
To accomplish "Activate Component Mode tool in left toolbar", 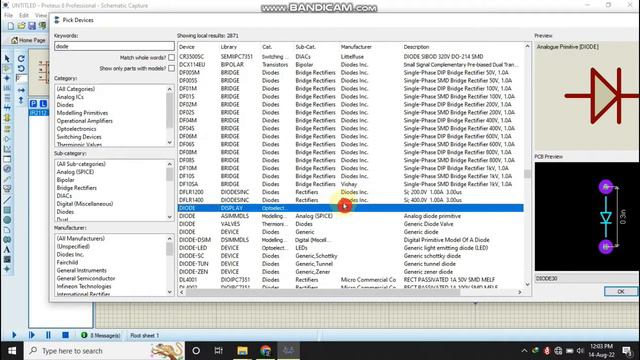I will [x=7, y=68].
